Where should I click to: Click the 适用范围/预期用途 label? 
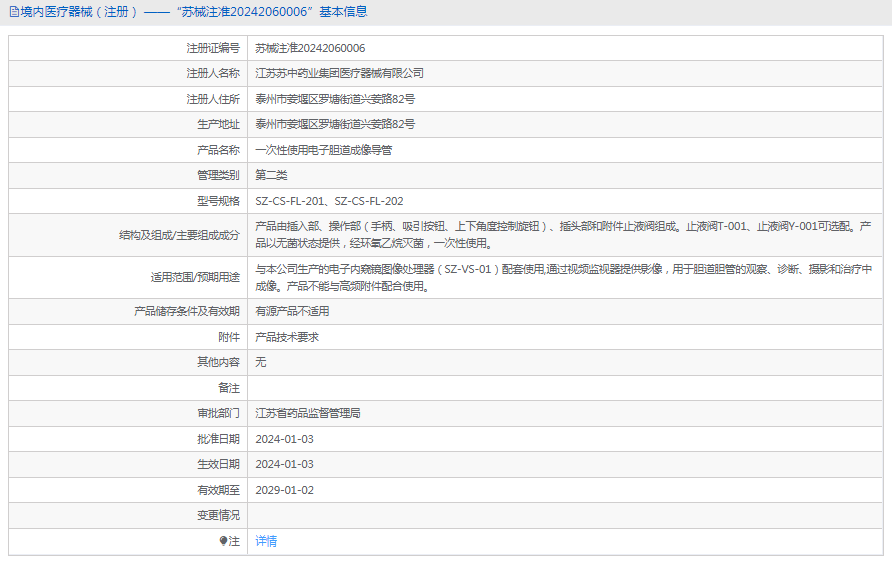click(x=195, y=277)
